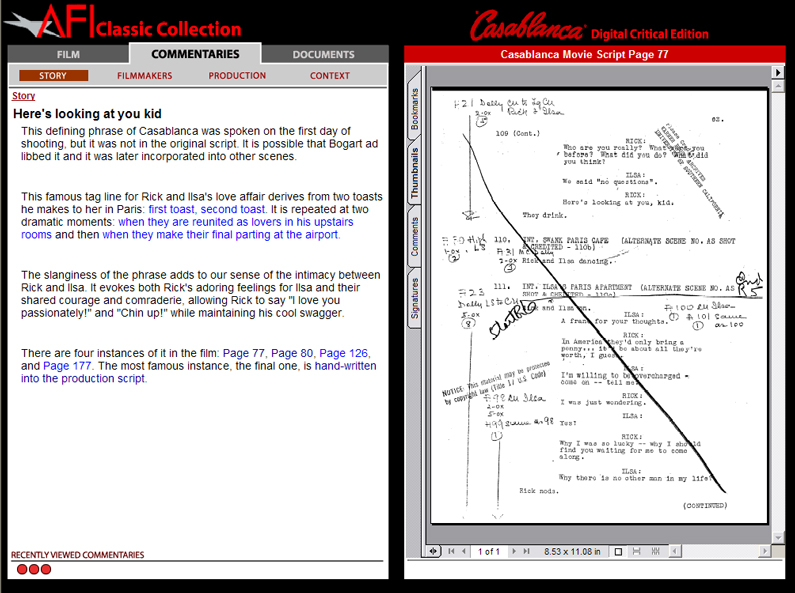Jump to the last page of document
This screenshot has height=593, width=795.
tap(526, 551)
